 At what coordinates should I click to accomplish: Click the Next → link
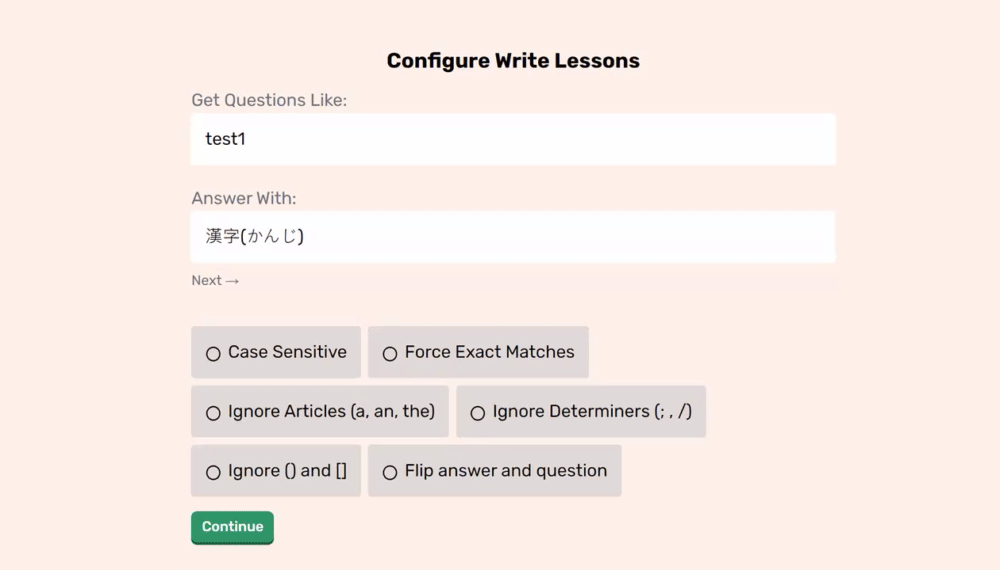[x=215, y=281]
